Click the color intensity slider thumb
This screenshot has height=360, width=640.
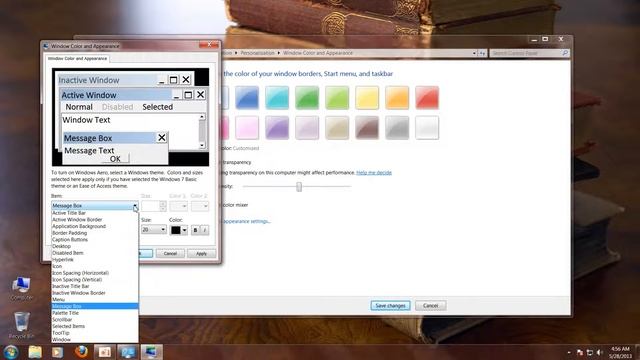[x=299, y=187]
